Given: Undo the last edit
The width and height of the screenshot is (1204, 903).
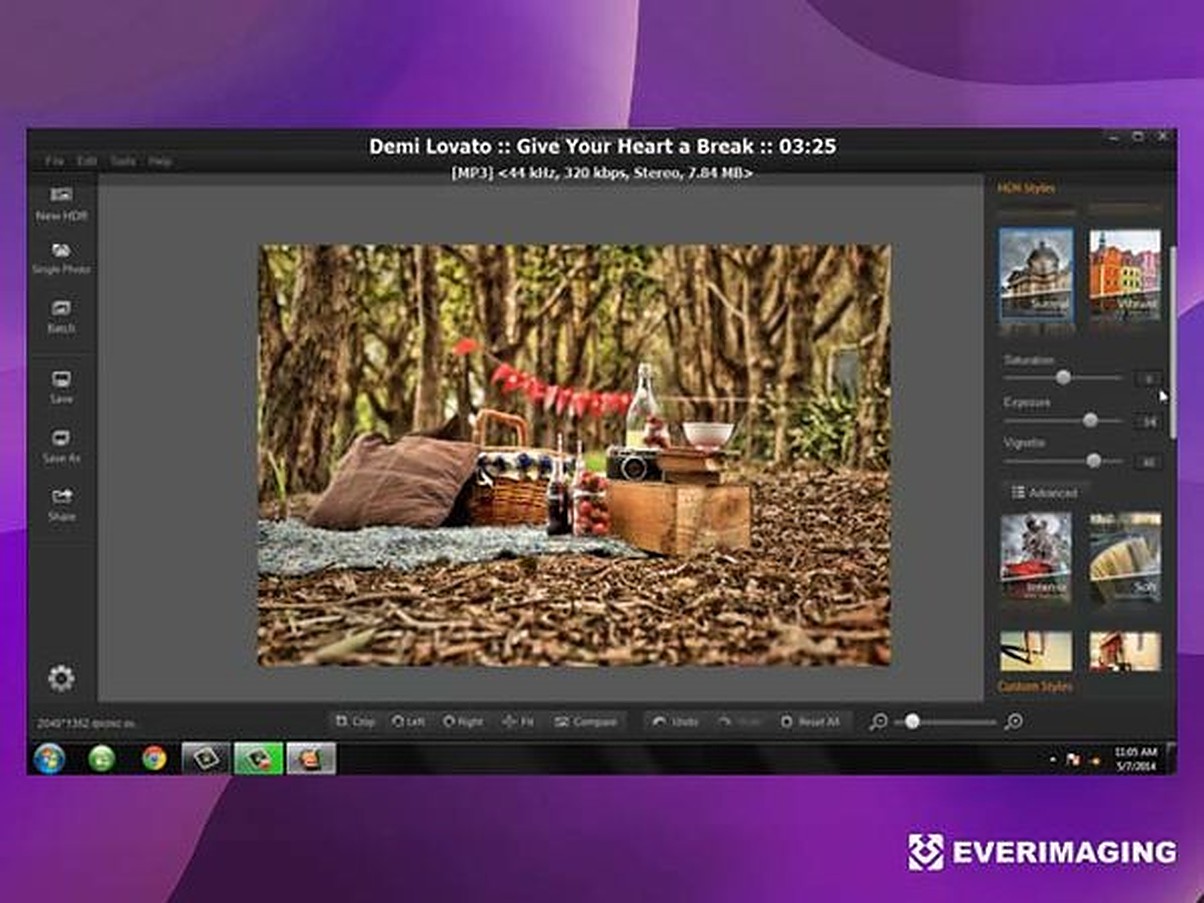Looking at the screenshot, I should (x=675, y=721).
